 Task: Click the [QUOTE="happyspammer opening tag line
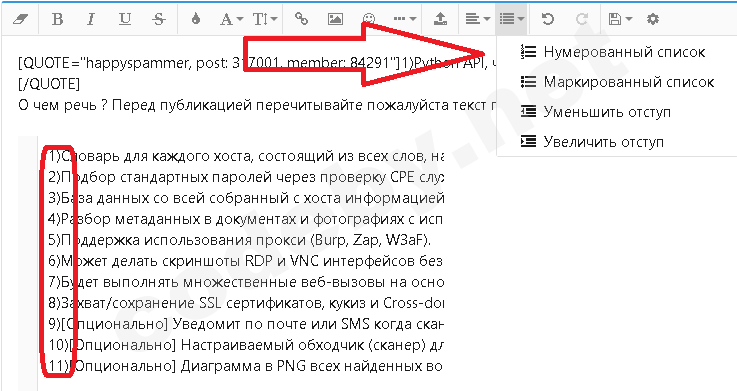(256, 63)
